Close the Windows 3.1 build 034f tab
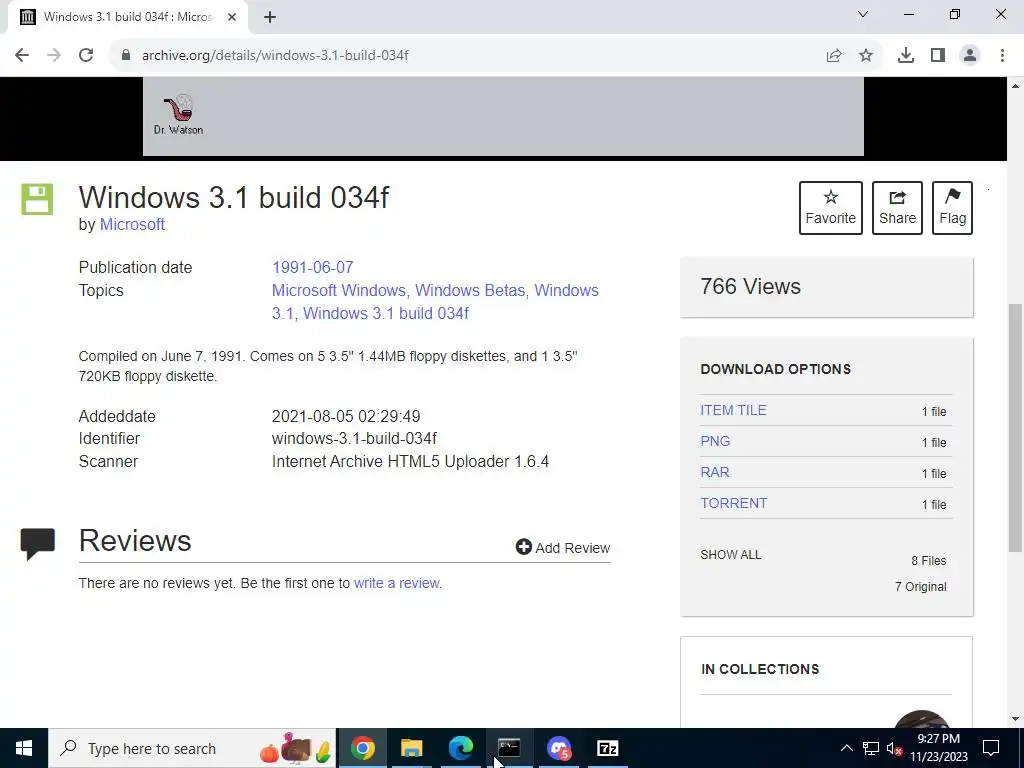This screenshot has width=1024, height=768. click(x=232, y=17)
